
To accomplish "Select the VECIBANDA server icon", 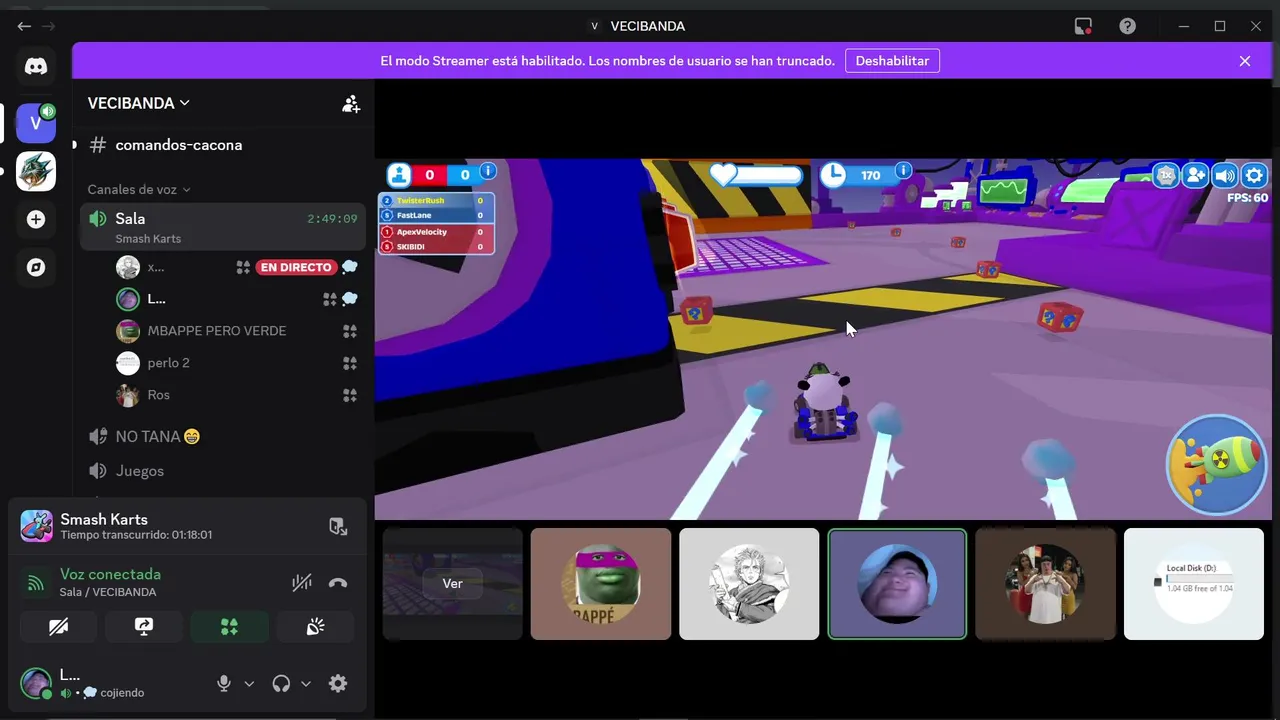I will point(36,123).
